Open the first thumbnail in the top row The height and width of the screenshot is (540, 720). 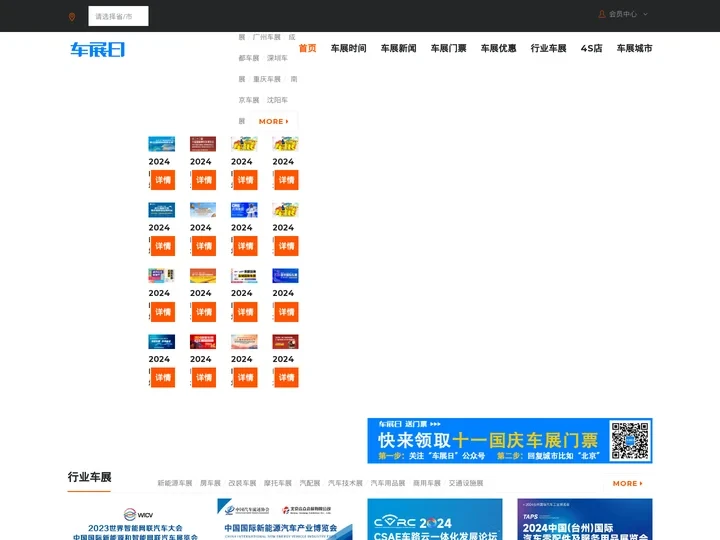coord(162,144)
